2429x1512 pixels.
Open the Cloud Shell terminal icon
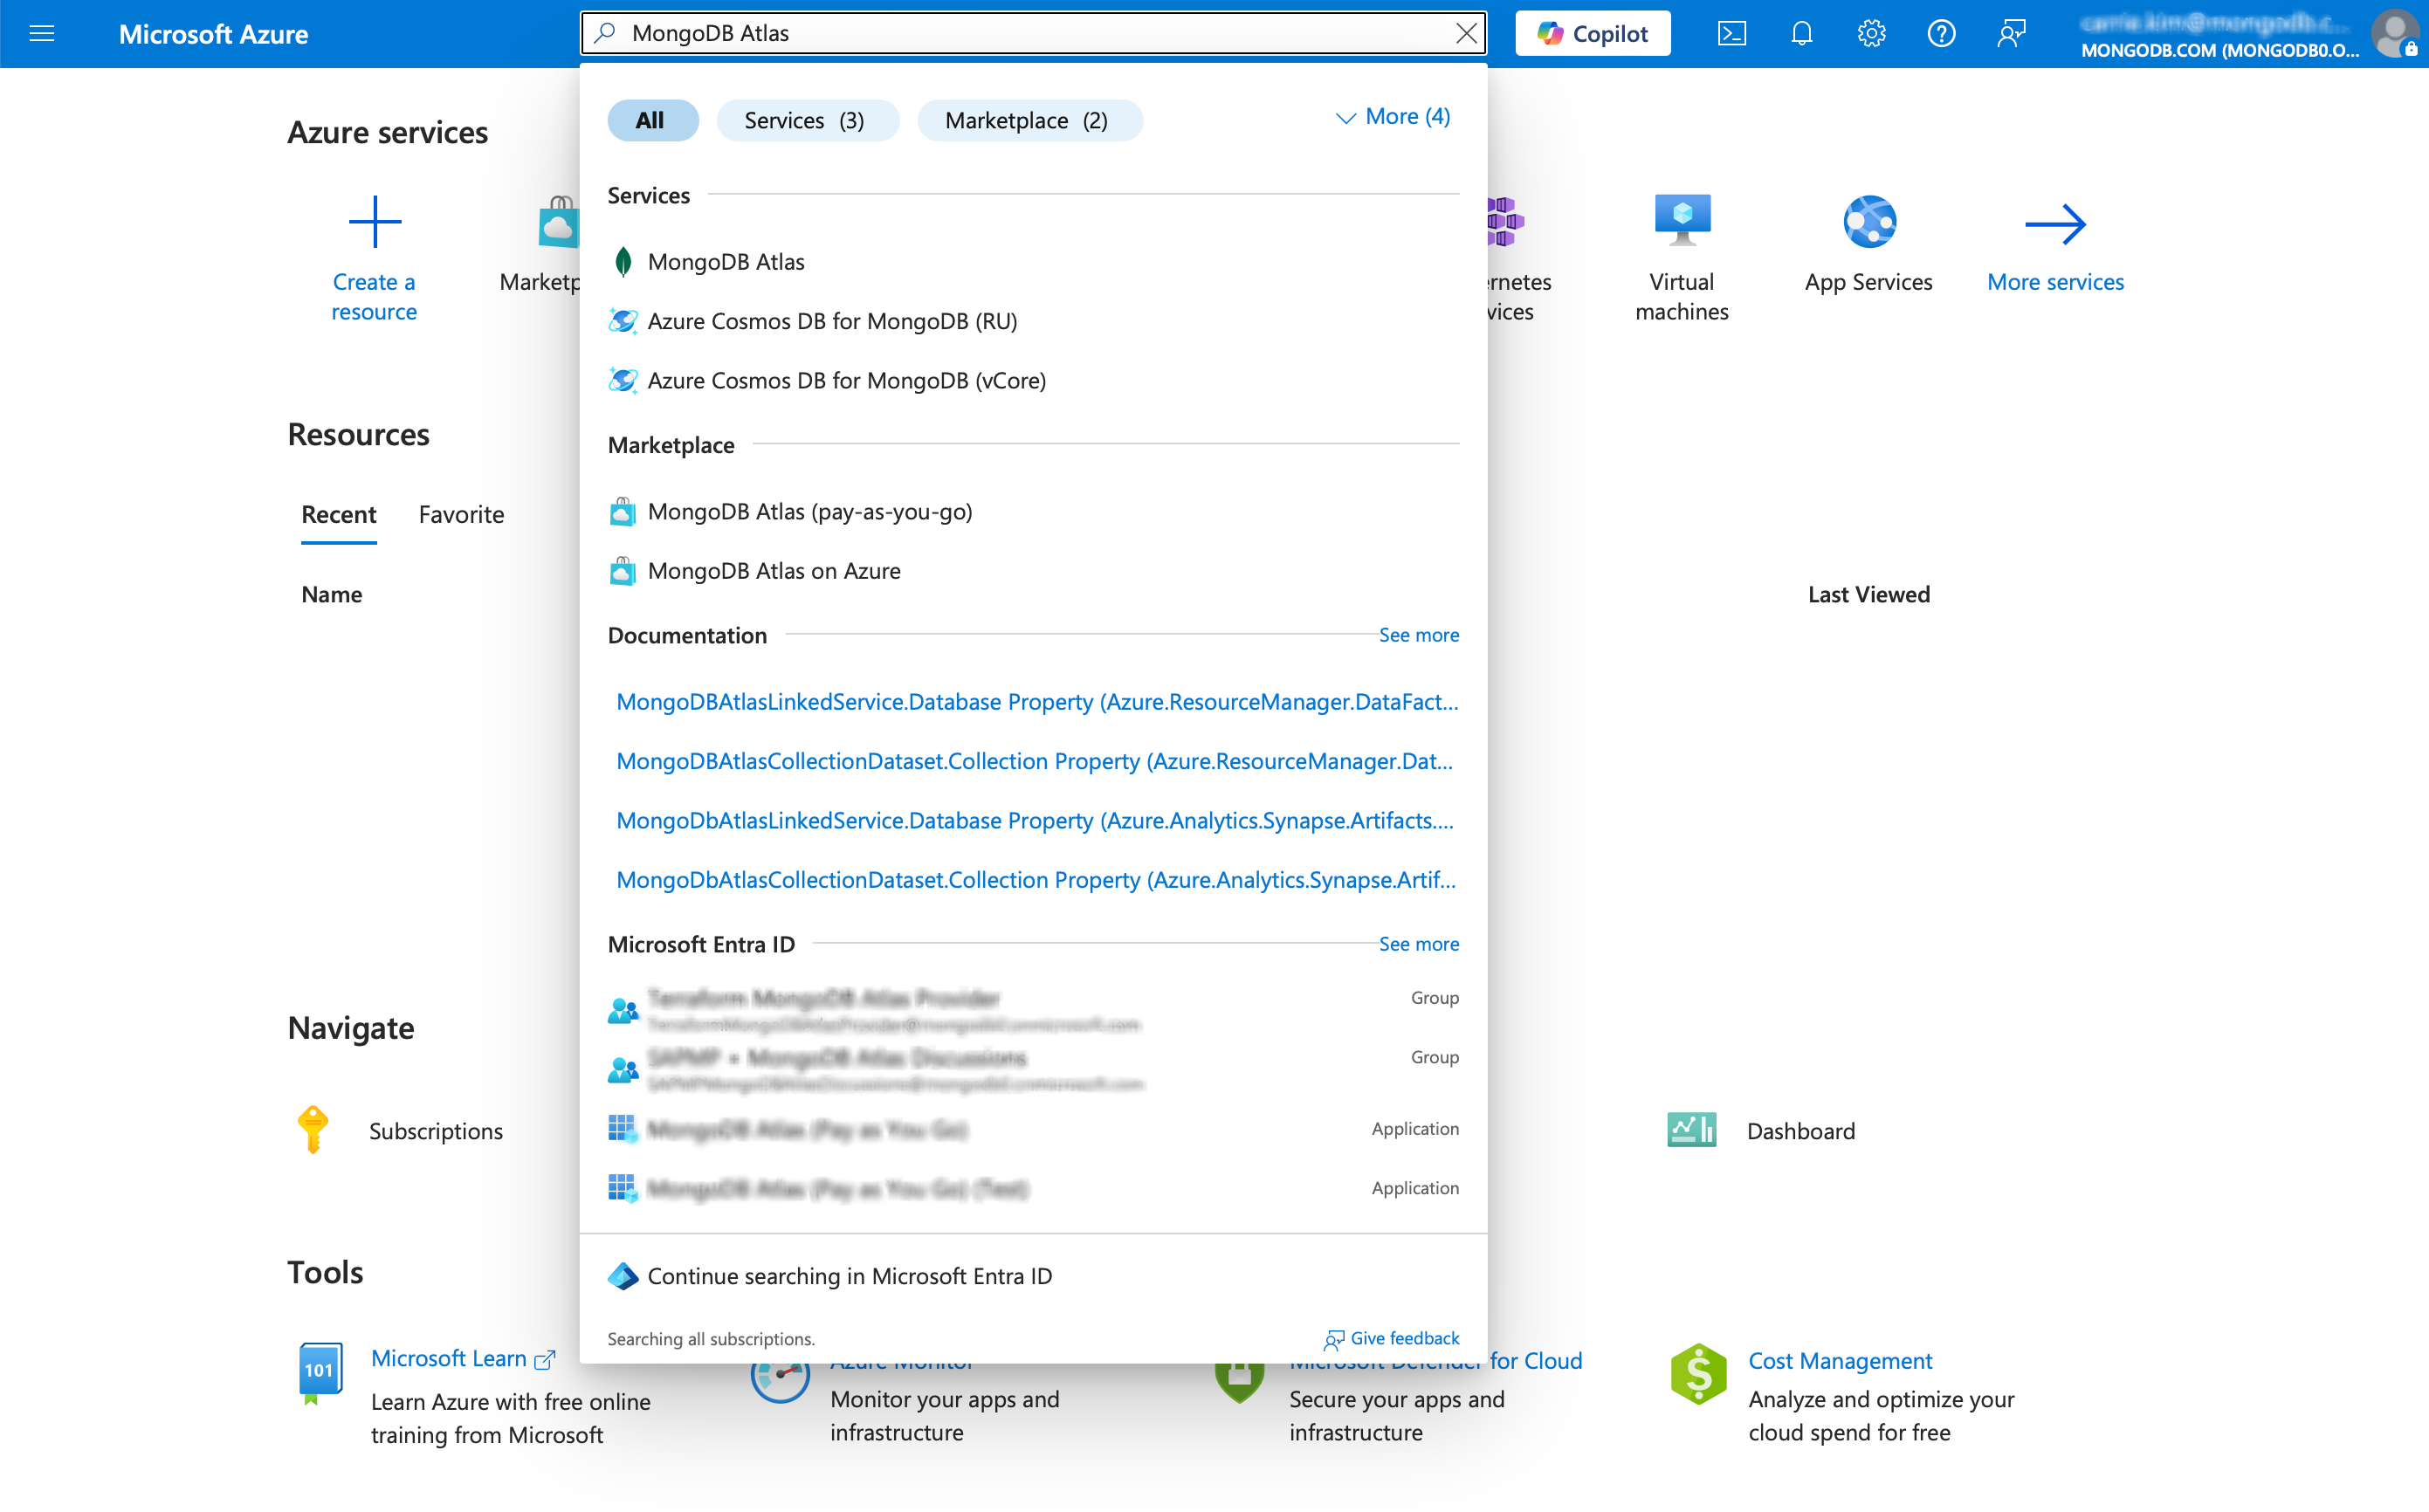(x=1732, y=33)
